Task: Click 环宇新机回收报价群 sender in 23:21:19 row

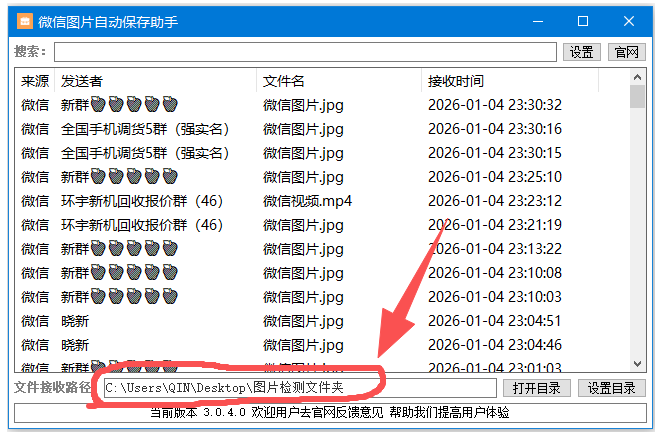Action: tap(142, 225)
